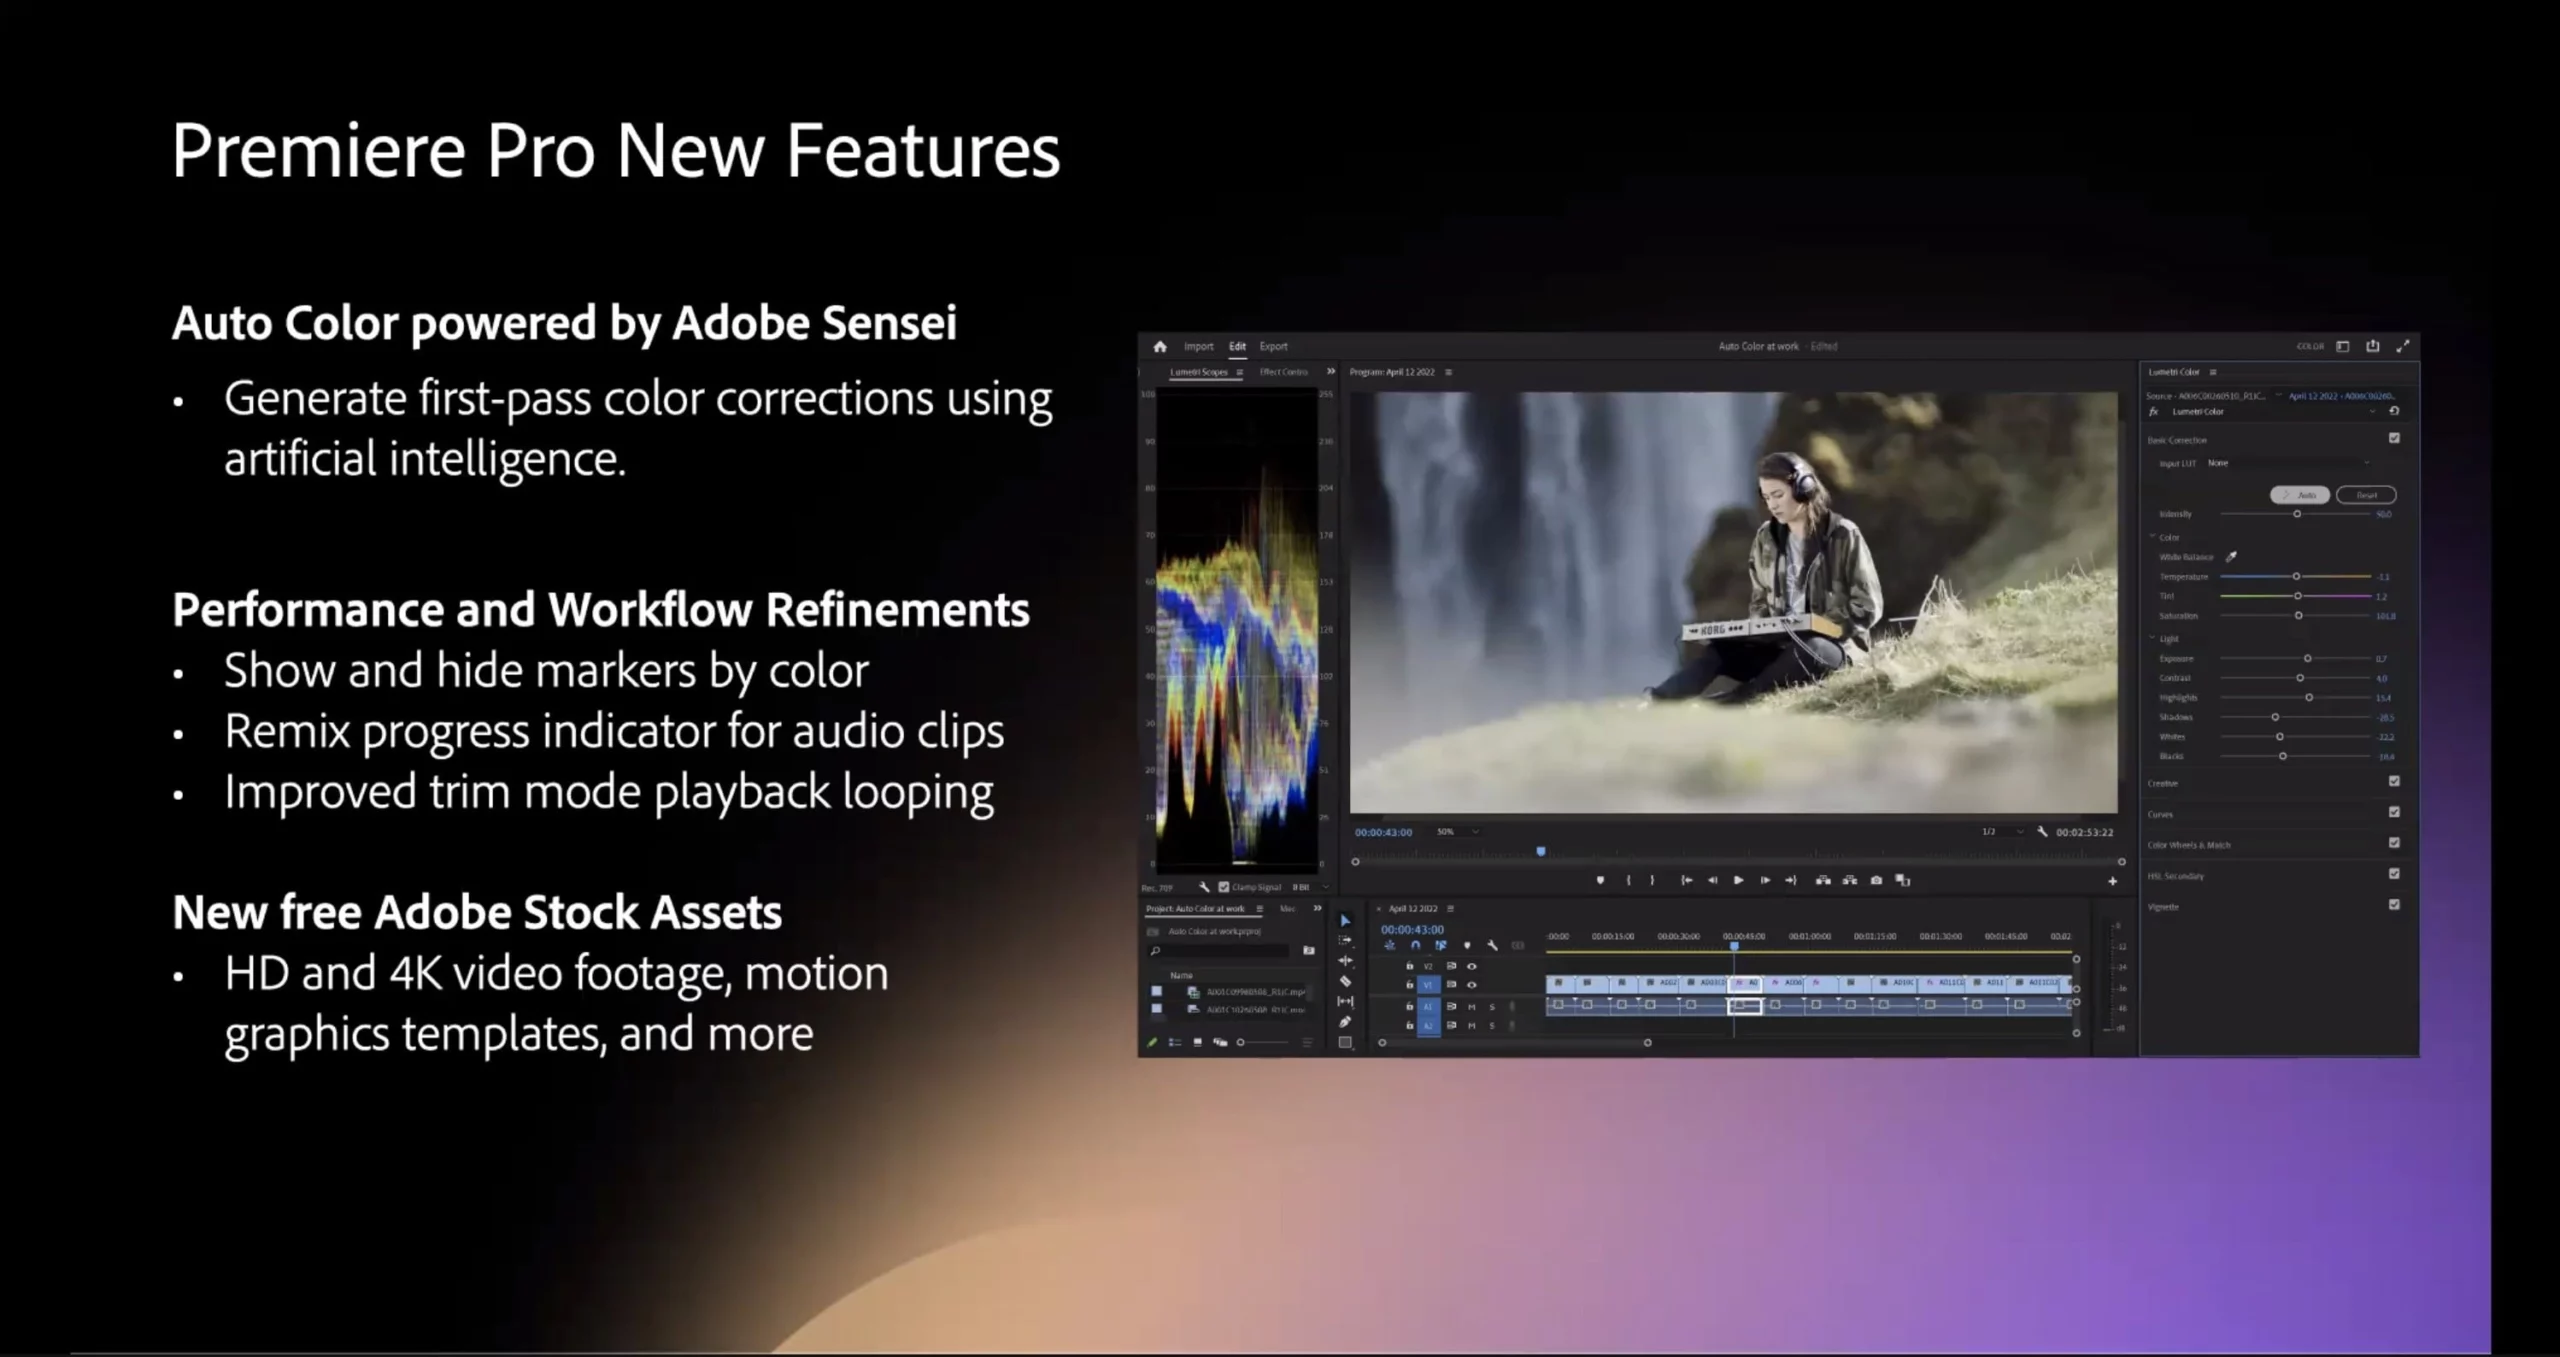
Task: Select the Pen tool
Action: pos(1345,1022)
